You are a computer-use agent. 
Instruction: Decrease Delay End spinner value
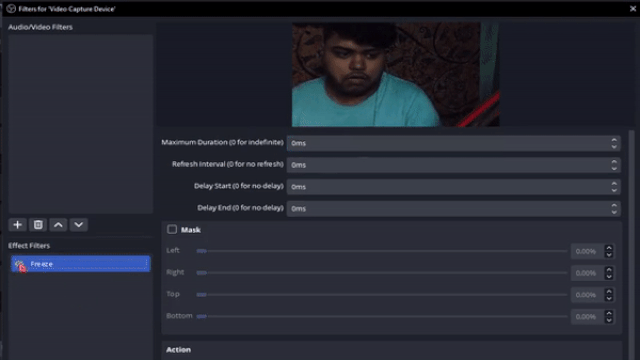614,212
